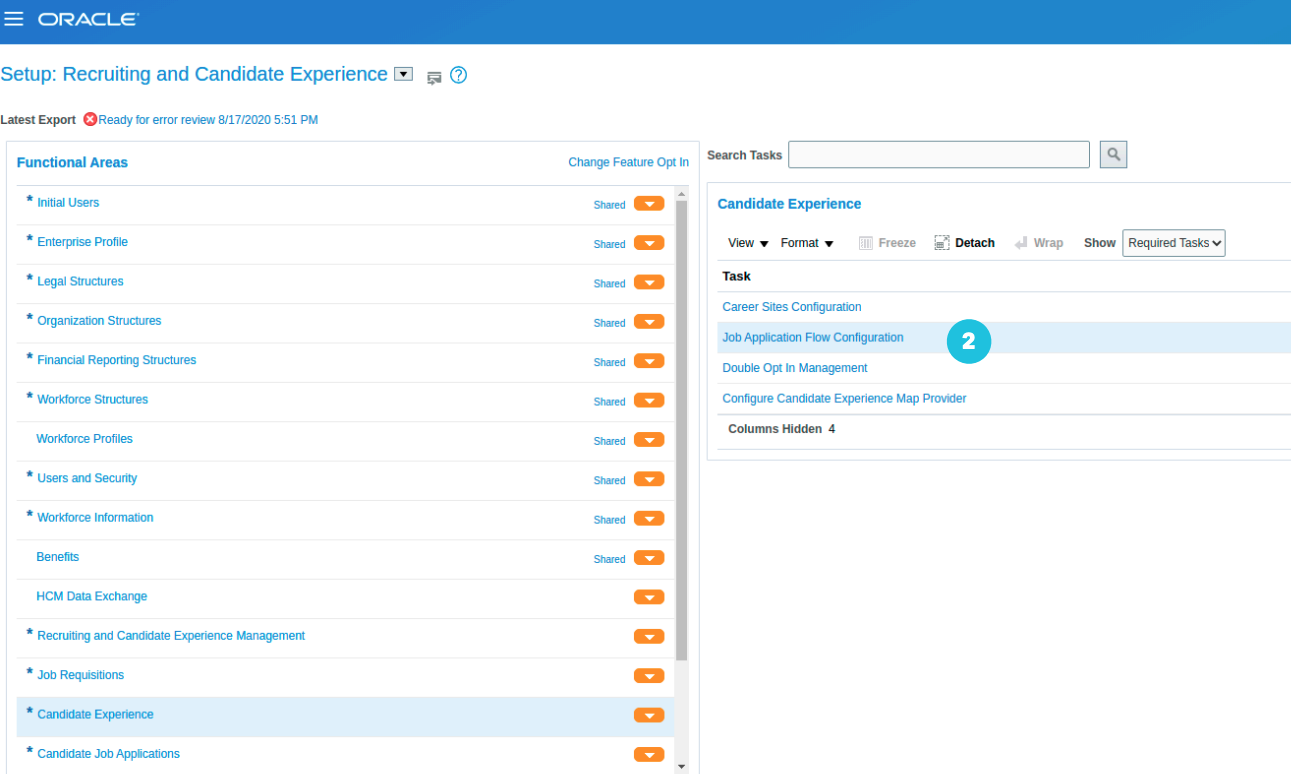Open Career Sites Configuration task
1291x774 pixels.
pos(792,307)
